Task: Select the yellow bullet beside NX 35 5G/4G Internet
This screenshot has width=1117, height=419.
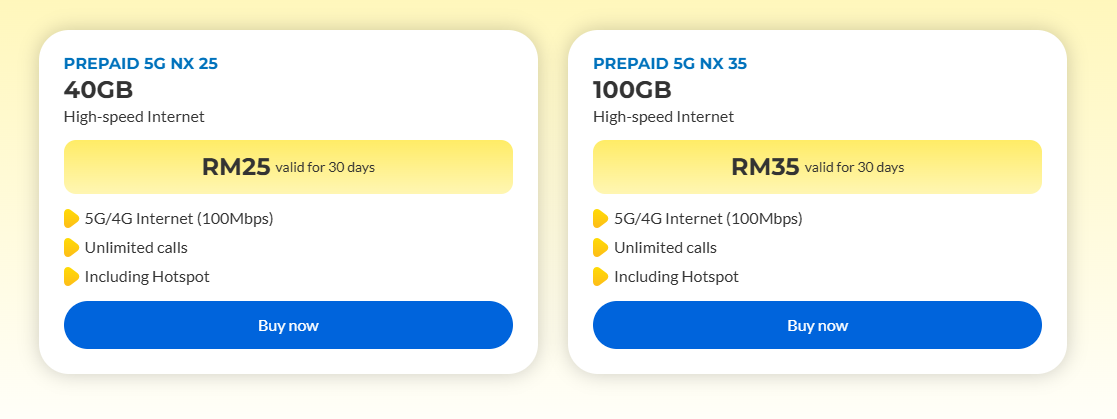Action: pyautogui.click(x=601, y=218)
